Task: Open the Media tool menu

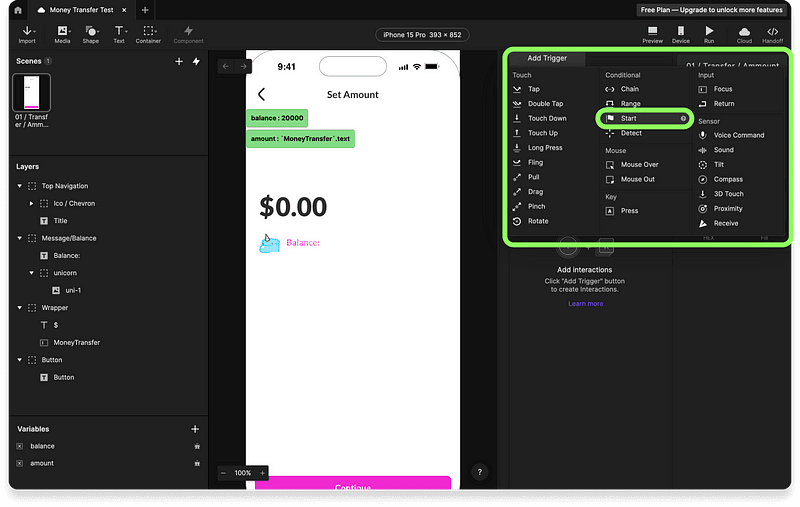Action: tap(62, 35)
